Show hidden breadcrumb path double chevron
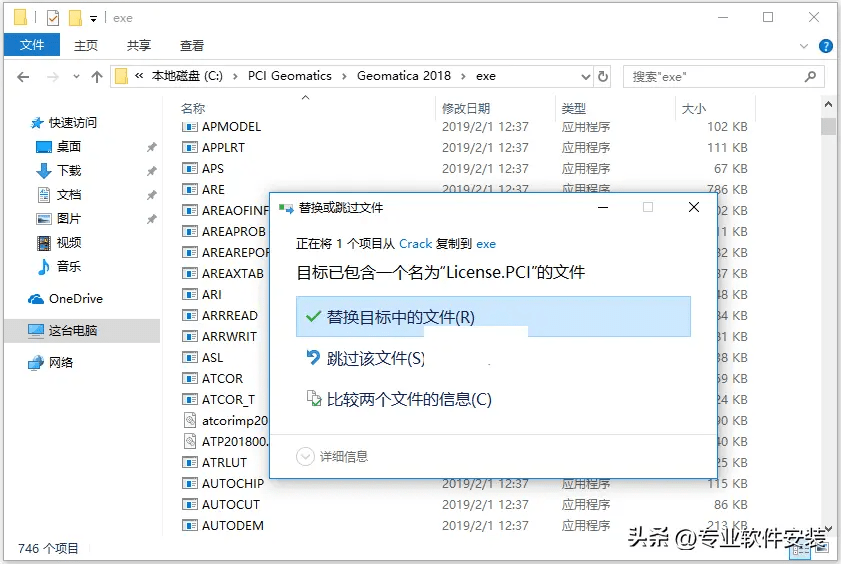841x564 pixels. [x=139, y=76]
